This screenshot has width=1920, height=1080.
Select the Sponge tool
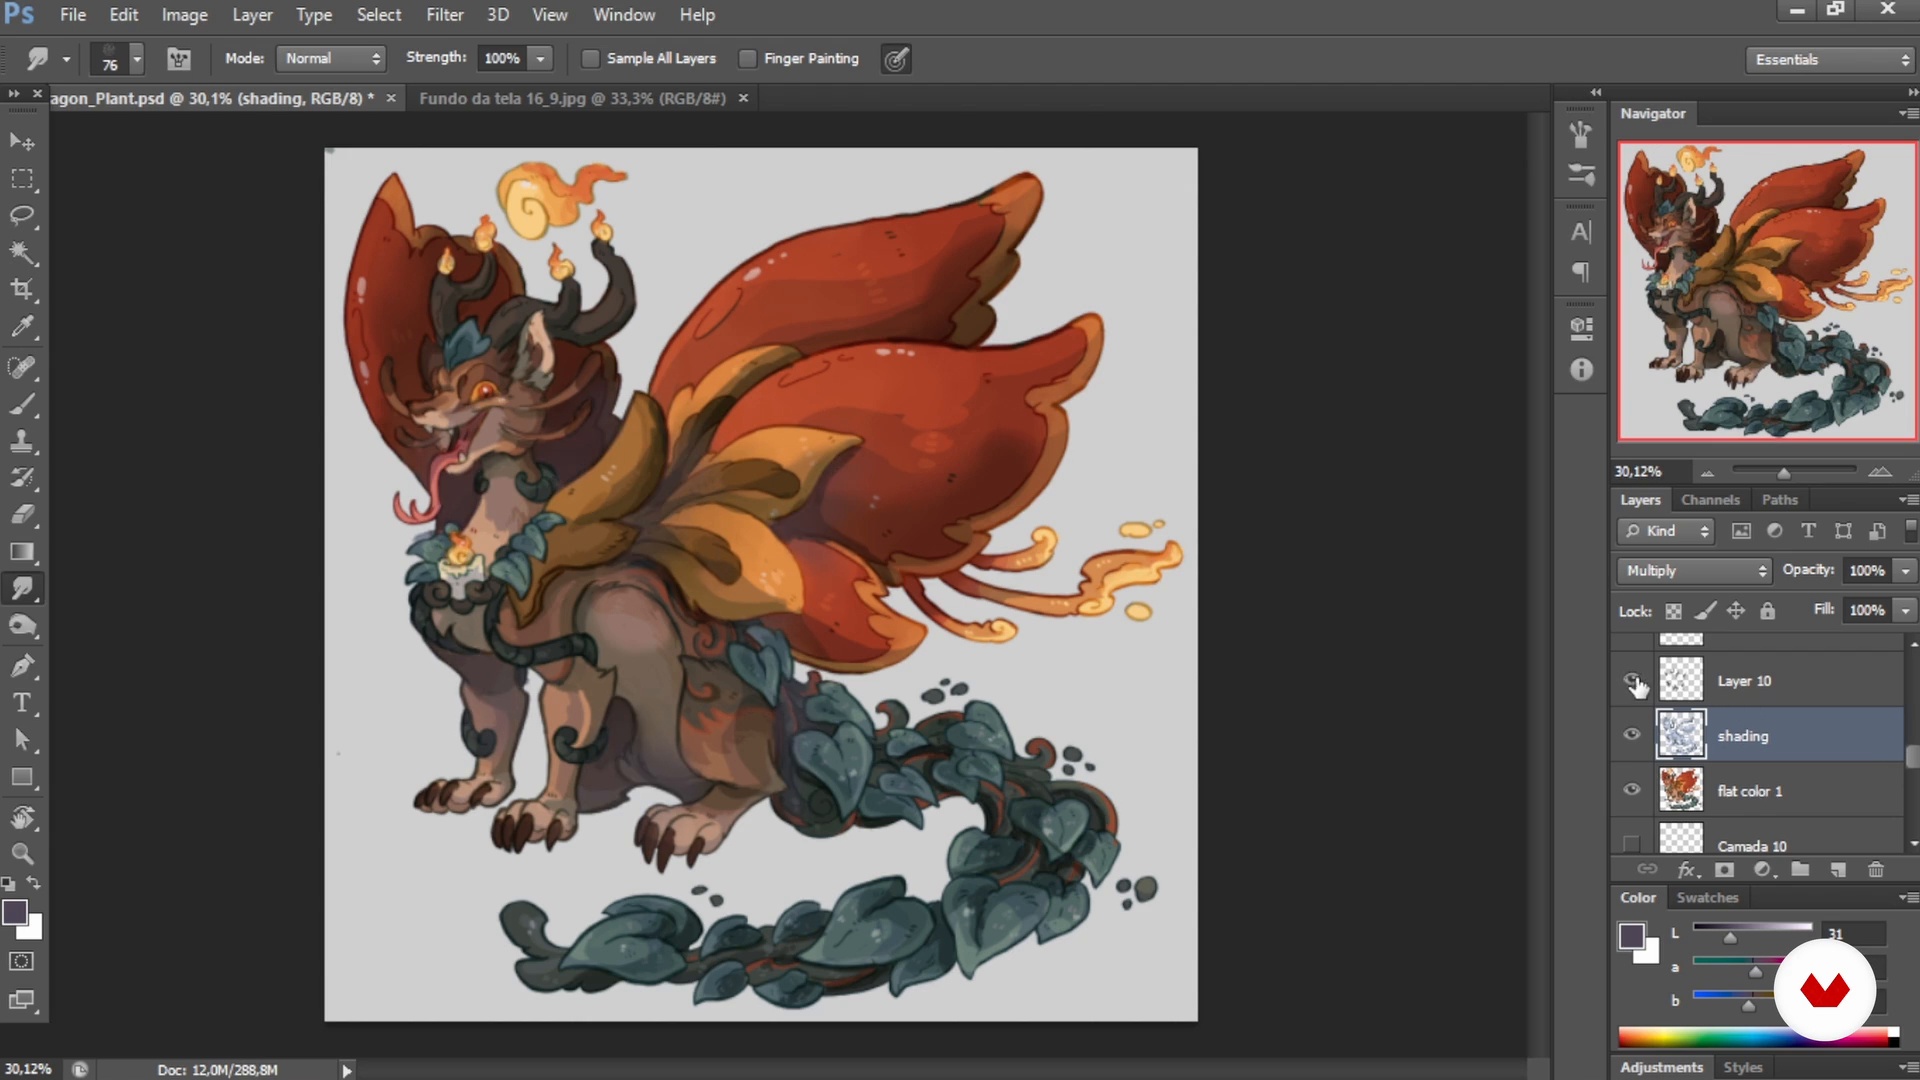pyautogui.click(x=22, y=626)
